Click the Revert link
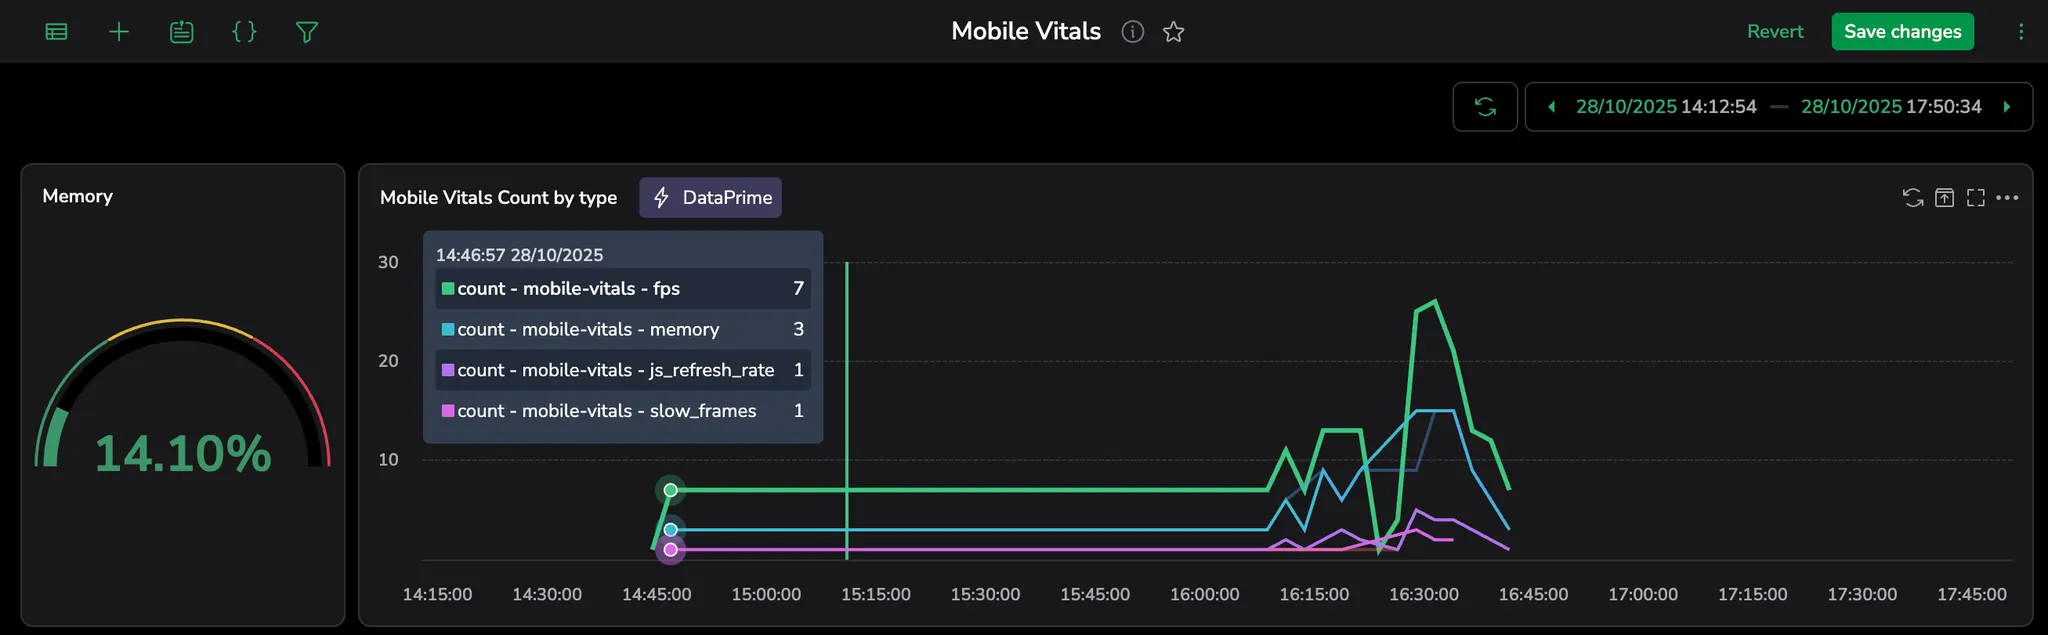The width and height of the screenshot is (2048, 635). (x=1774, y=32)
